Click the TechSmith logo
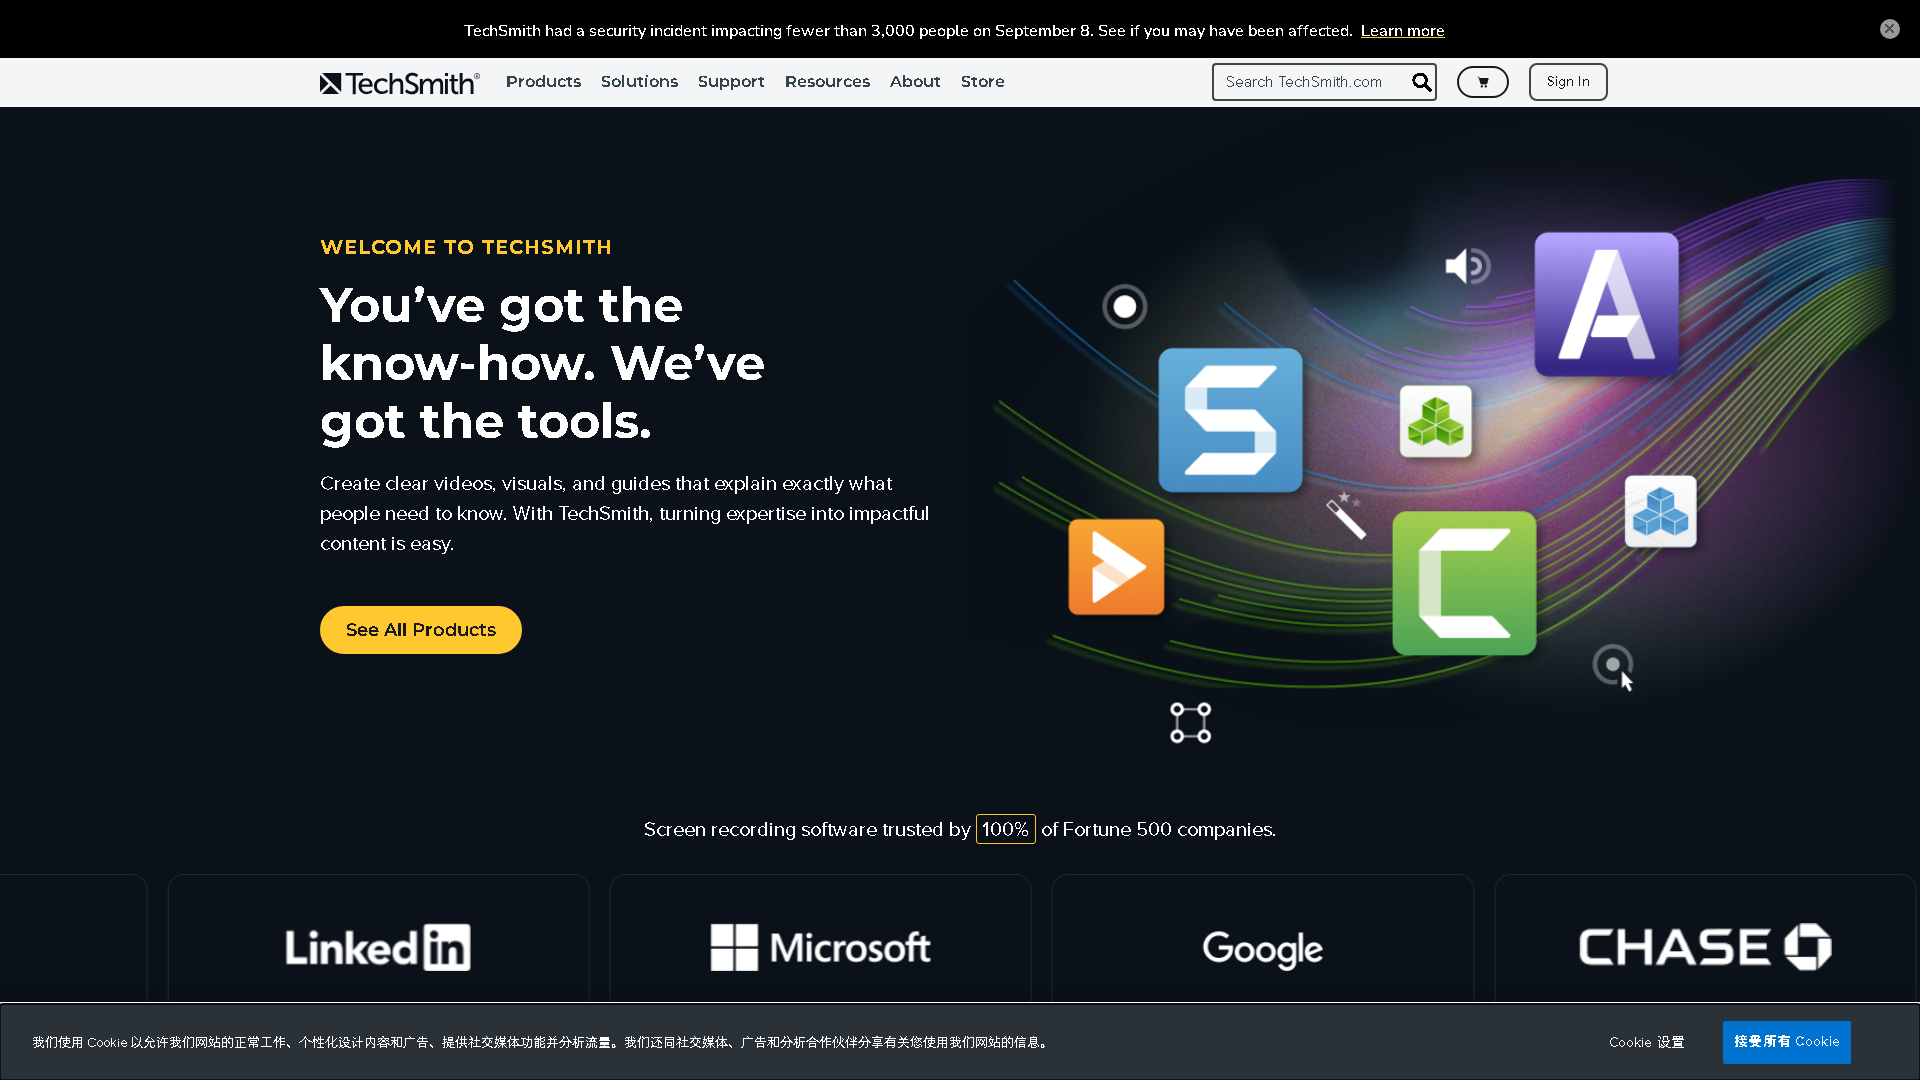Screen dimensions: 1920x1080 (400, 83)
